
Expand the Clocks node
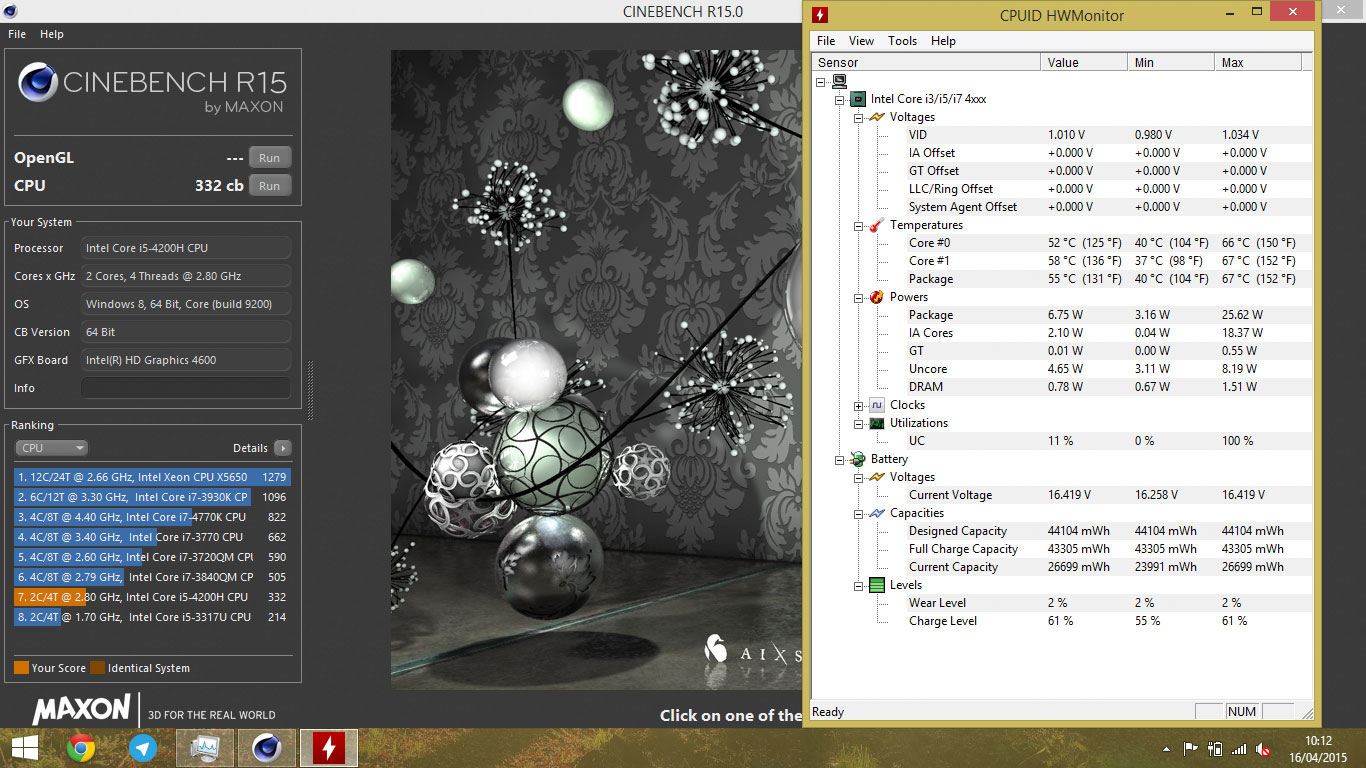coord(858,405)
